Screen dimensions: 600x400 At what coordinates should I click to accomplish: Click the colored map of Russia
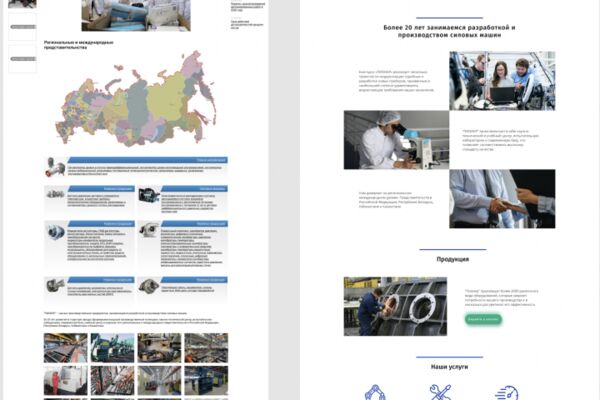tap(136, 99)
